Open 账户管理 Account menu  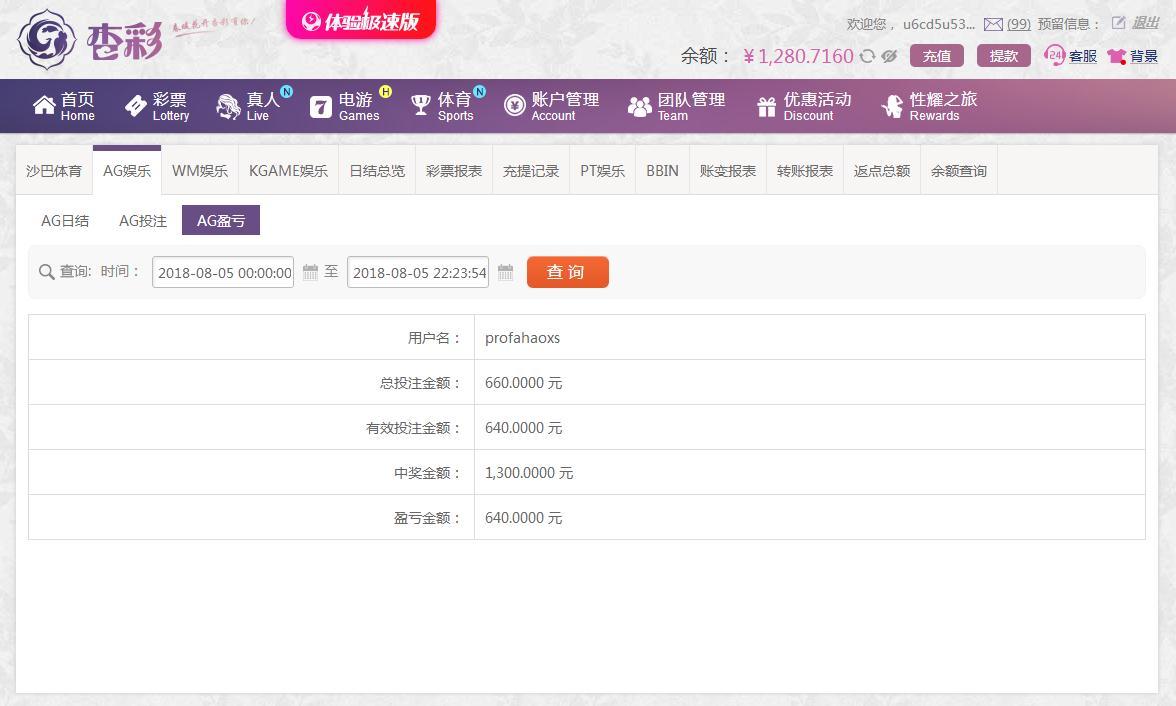552,107
